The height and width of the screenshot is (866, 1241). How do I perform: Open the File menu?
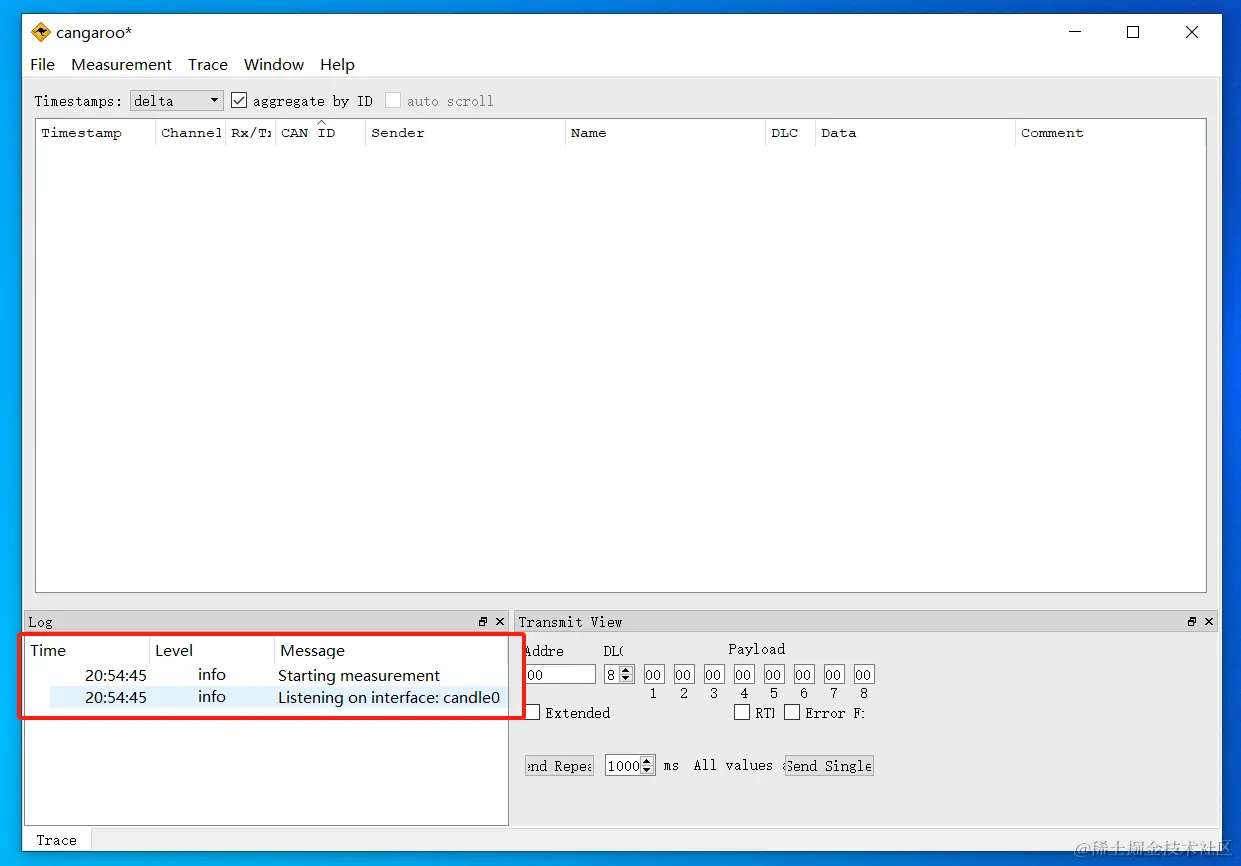click(43, 64)
